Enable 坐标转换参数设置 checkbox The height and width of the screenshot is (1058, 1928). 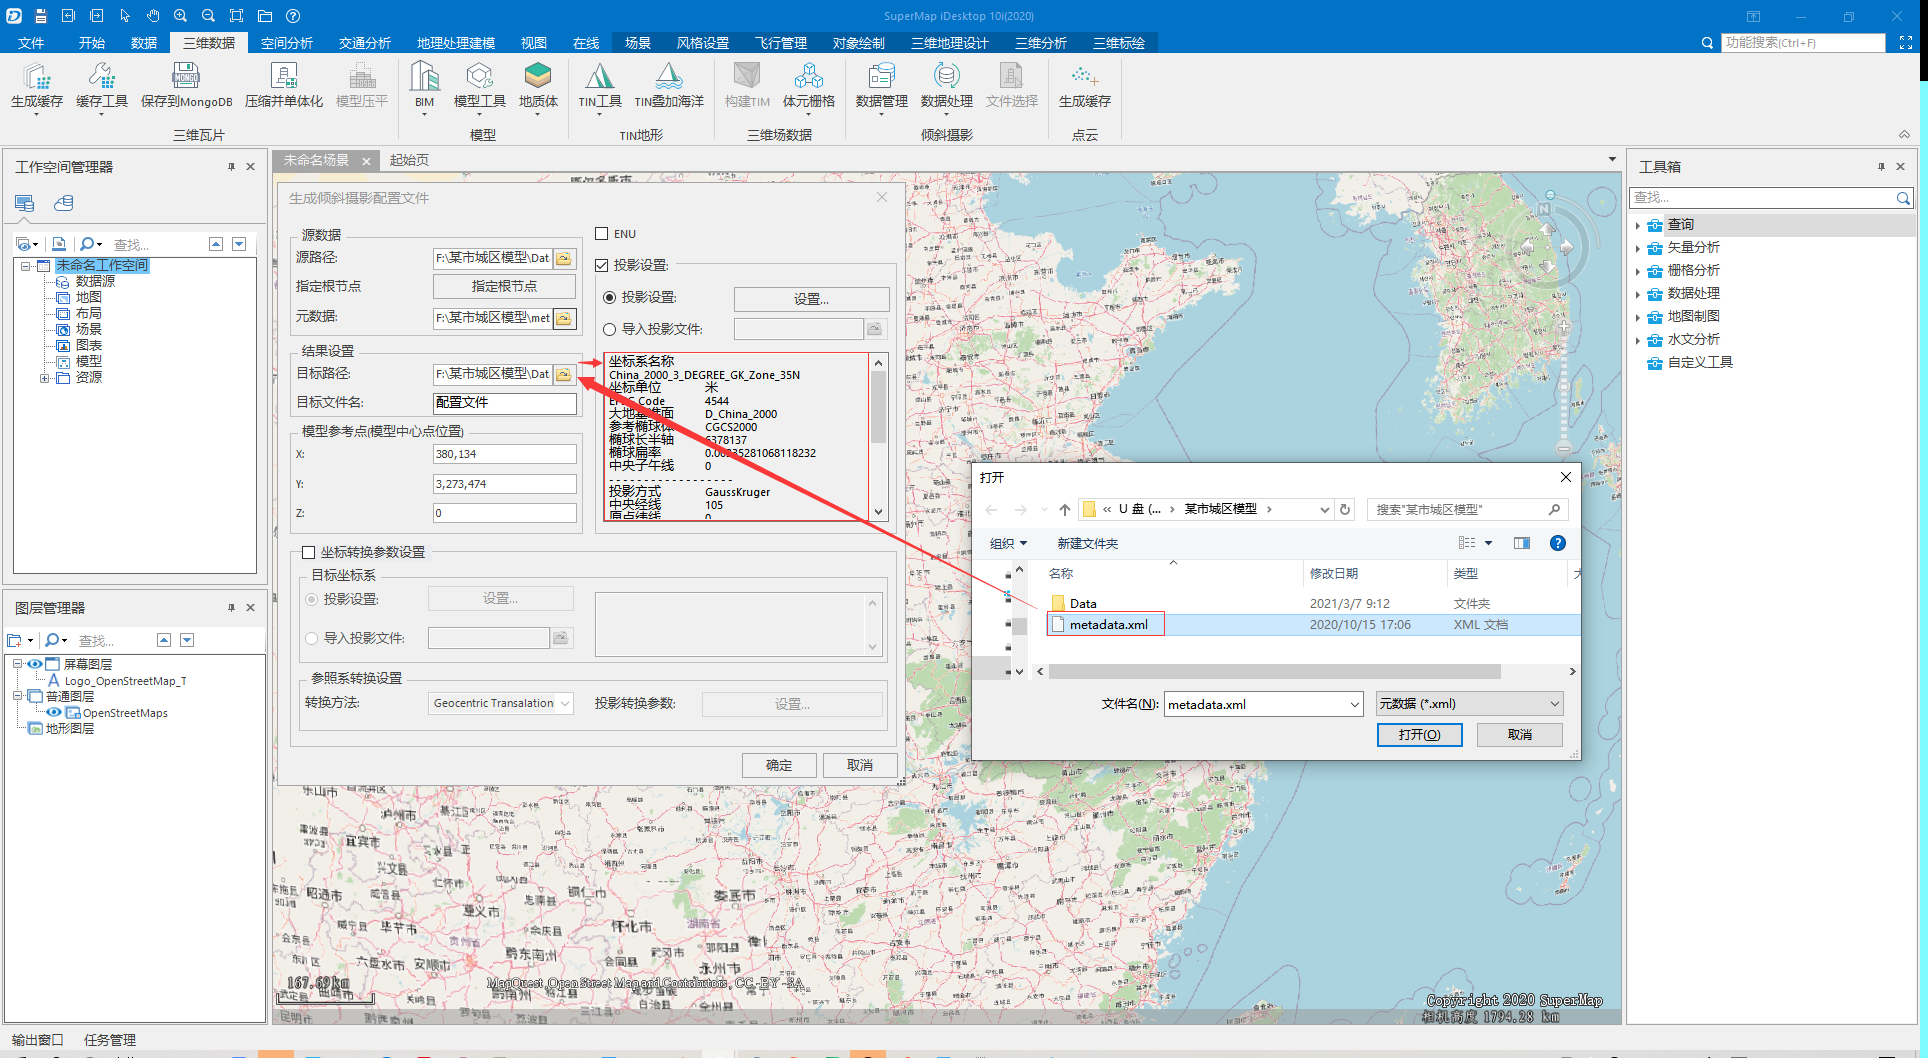click(308, 552)
